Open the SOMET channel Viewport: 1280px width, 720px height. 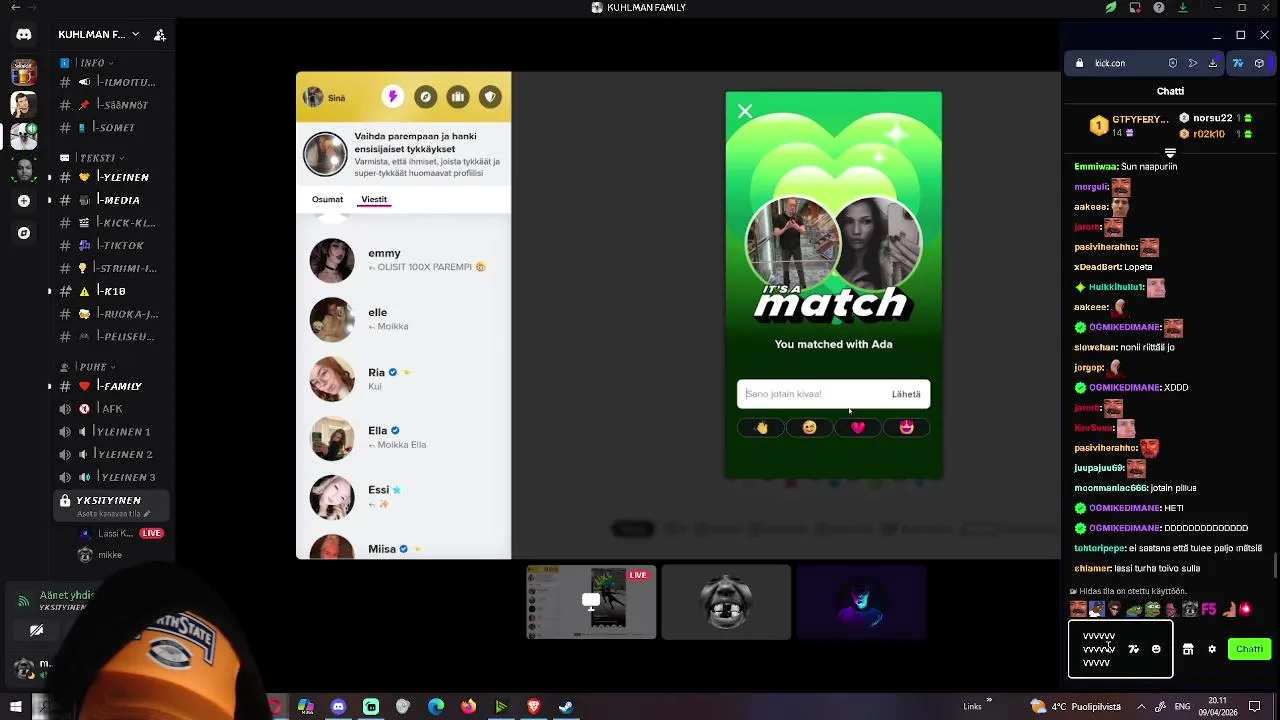point(112,128)
